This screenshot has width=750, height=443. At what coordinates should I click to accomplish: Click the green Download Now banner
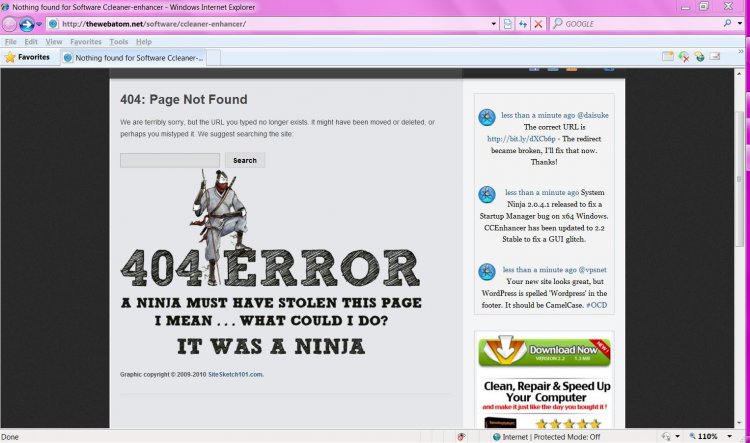point(544,351)
